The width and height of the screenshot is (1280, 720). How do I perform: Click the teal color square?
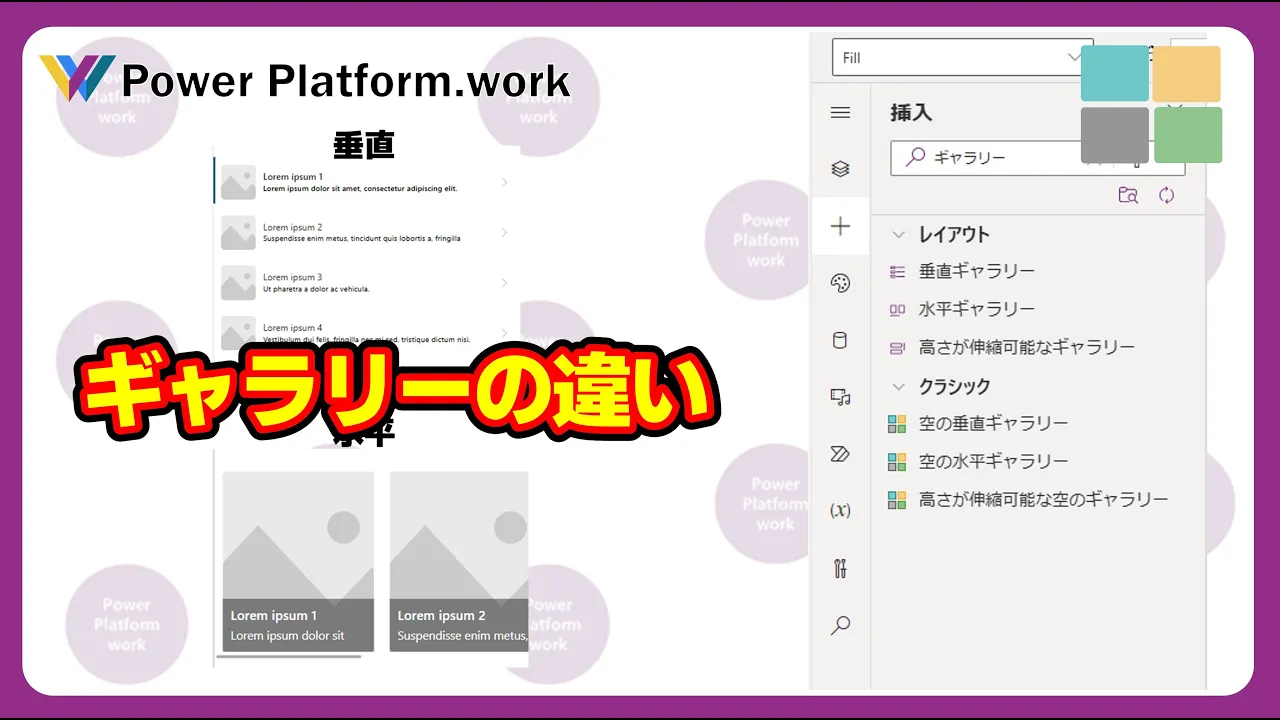(x=1115, y=73)
